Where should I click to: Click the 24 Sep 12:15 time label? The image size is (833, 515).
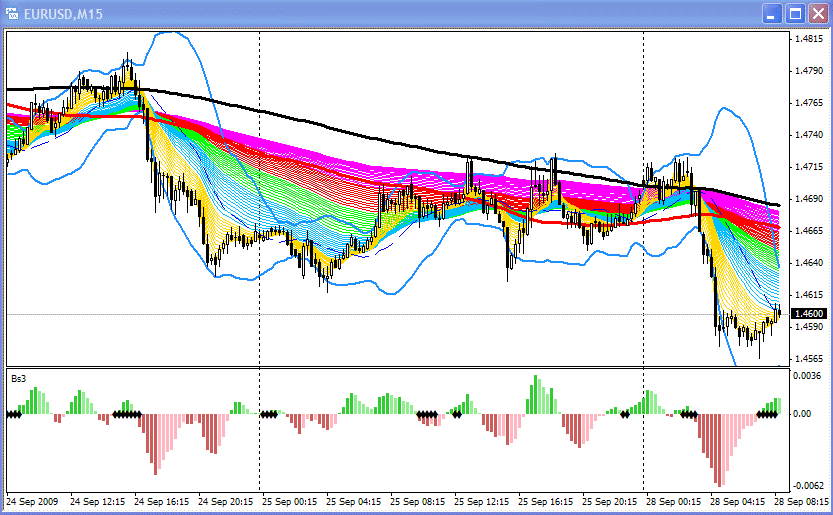pyautogui.click(x=97, y=501)
